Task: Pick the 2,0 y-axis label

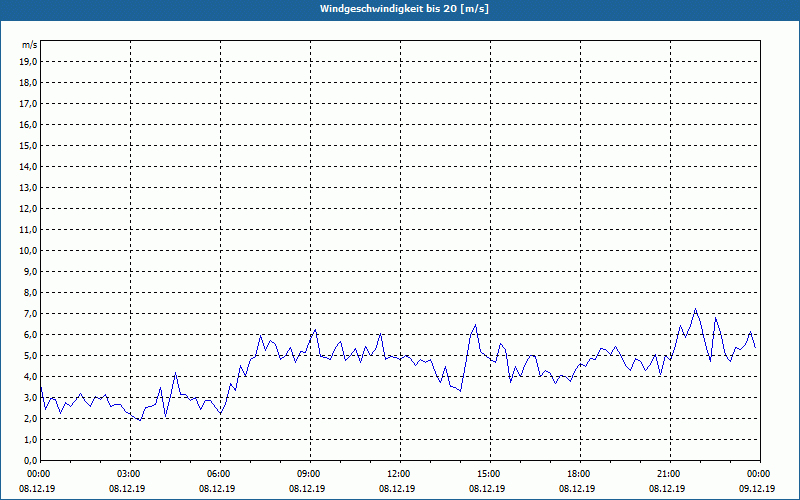Action: pyautogui.click(x=31, y=418)
